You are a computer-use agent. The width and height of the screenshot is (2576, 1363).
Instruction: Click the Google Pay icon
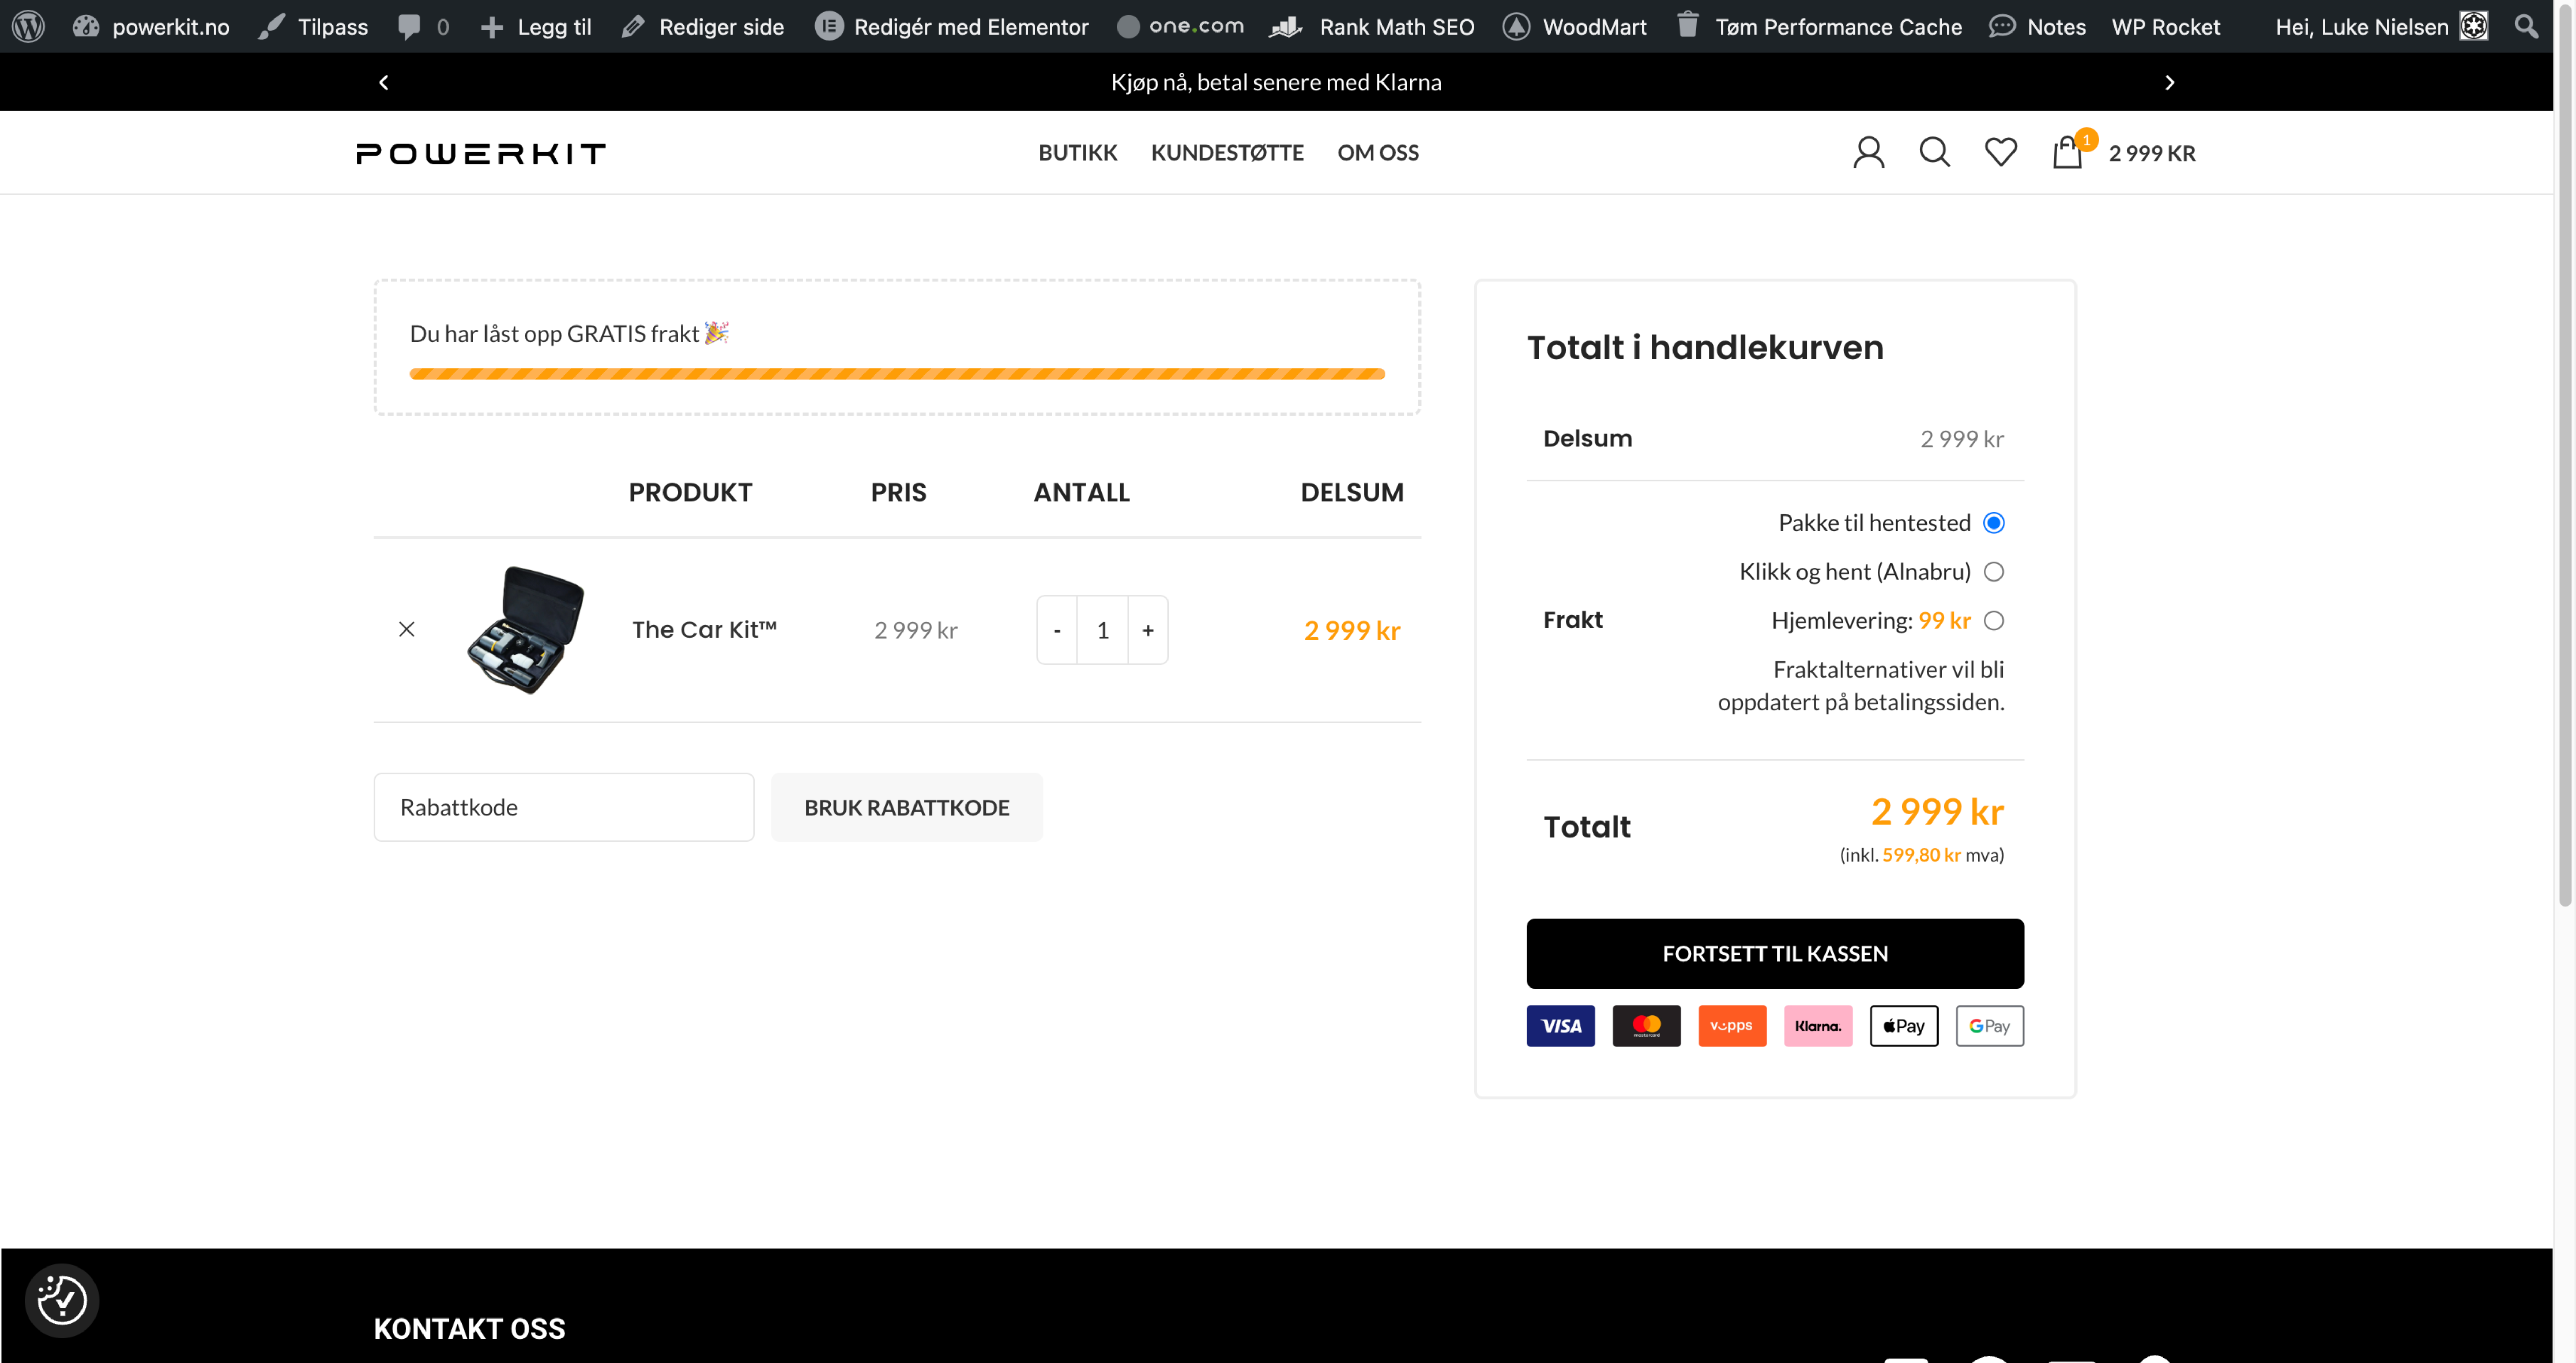pos(1990,1026)
